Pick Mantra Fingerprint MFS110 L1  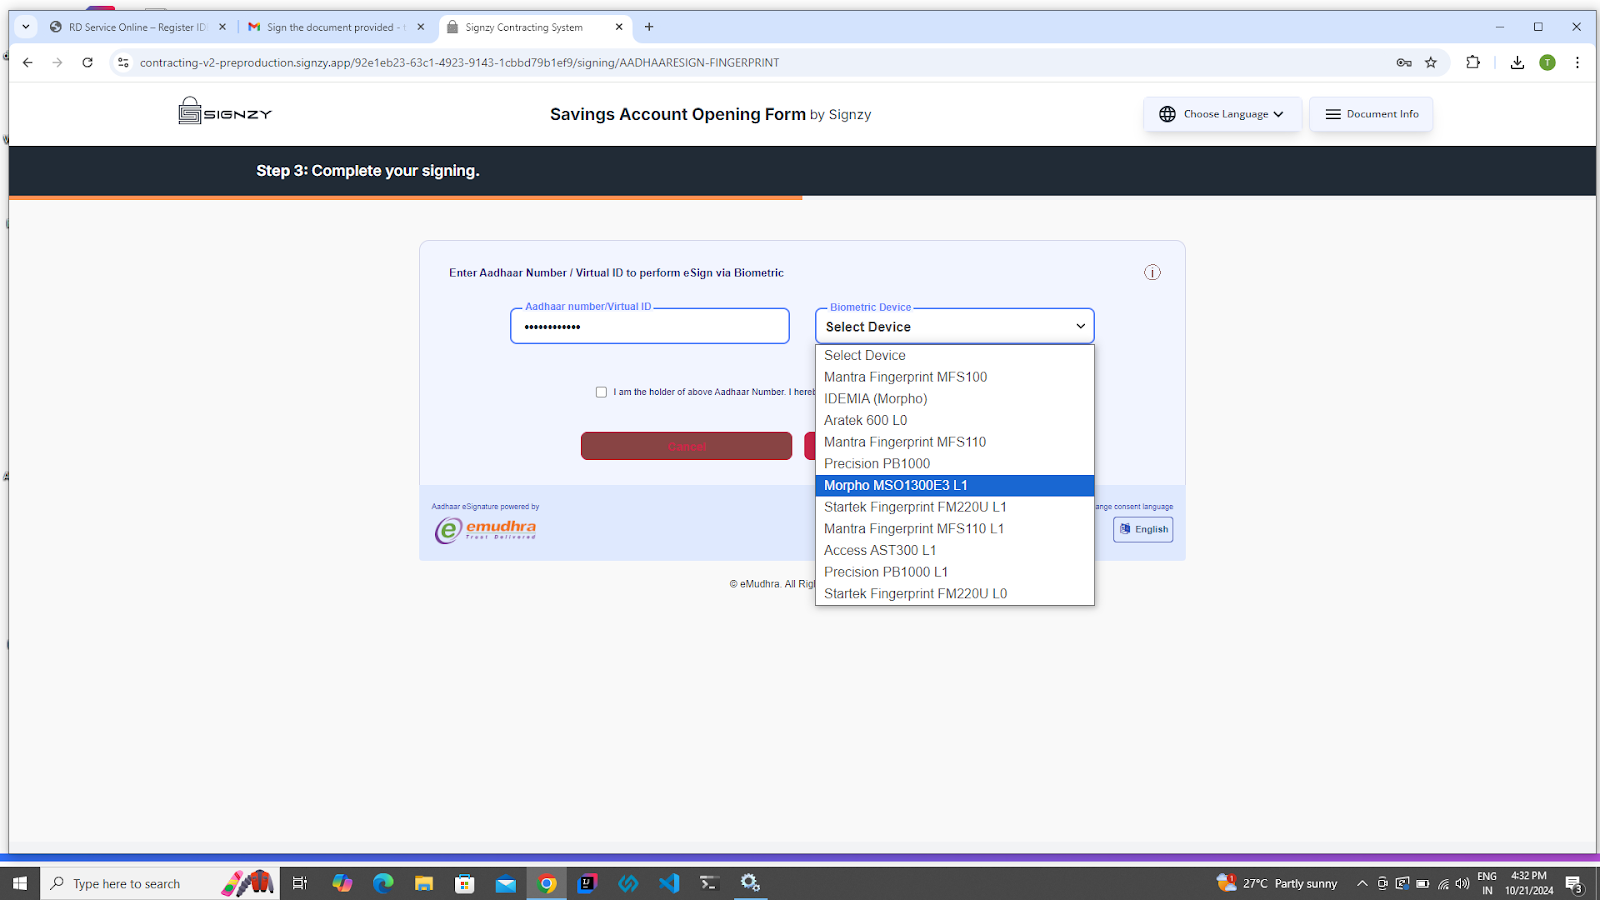pyautogui.click(x=955, y=529)
